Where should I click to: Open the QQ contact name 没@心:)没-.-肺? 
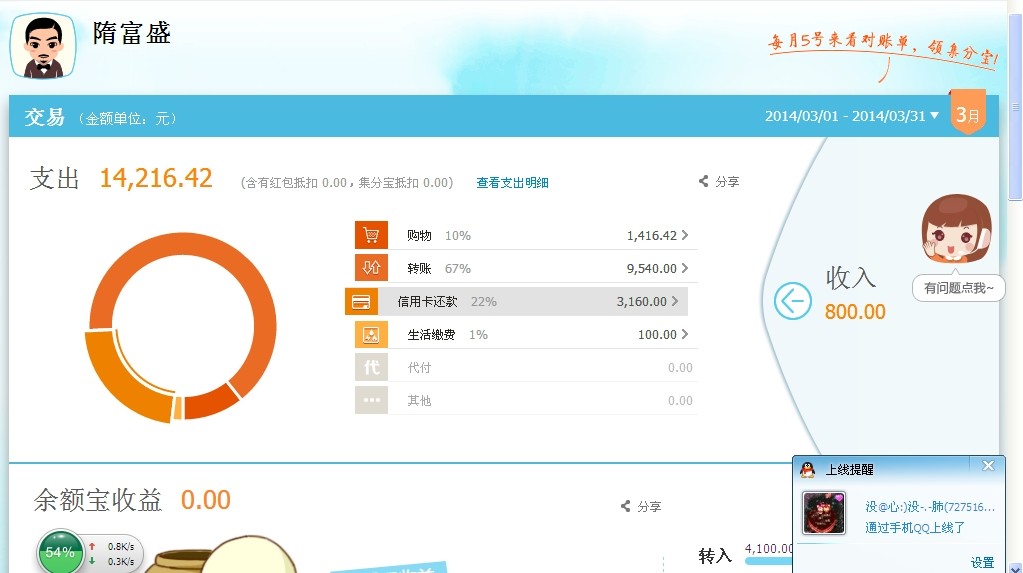tap(930, 506)
